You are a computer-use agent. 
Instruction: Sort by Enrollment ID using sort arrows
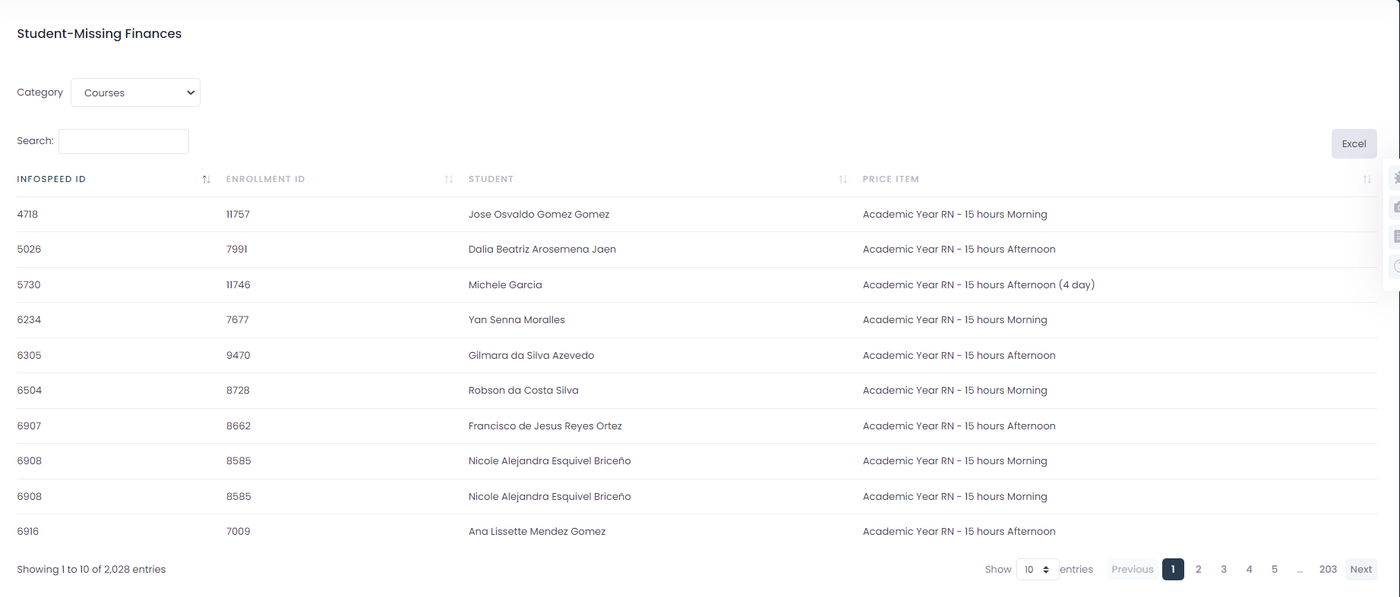(x=448, y=180)
